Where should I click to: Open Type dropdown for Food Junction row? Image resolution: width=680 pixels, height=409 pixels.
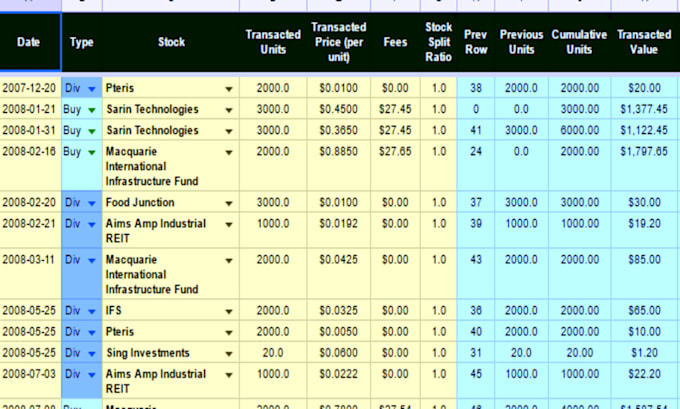(92, 203)
